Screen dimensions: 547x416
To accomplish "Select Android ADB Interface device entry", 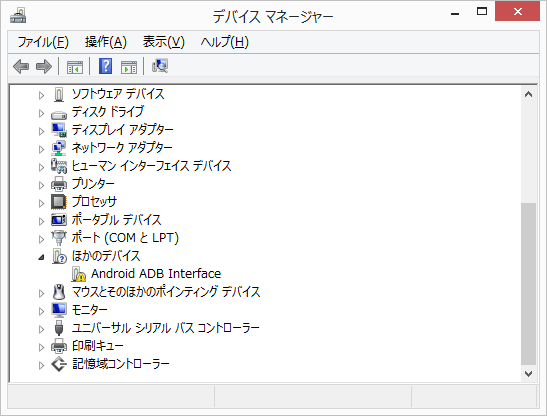I will [x=156, y=274].
